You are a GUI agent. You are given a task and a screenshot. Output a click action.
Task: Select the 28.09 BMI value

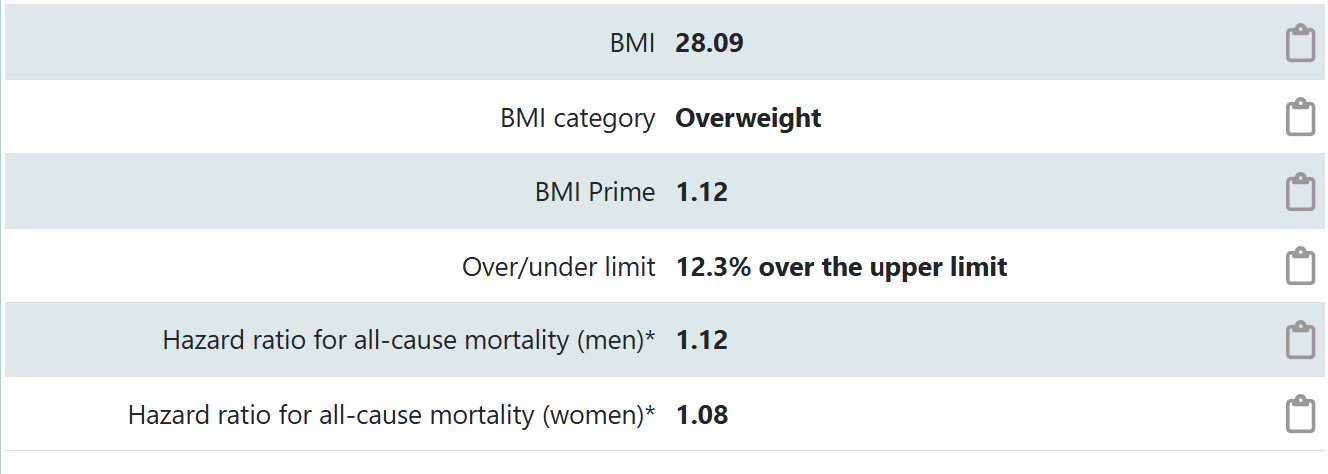709,44
